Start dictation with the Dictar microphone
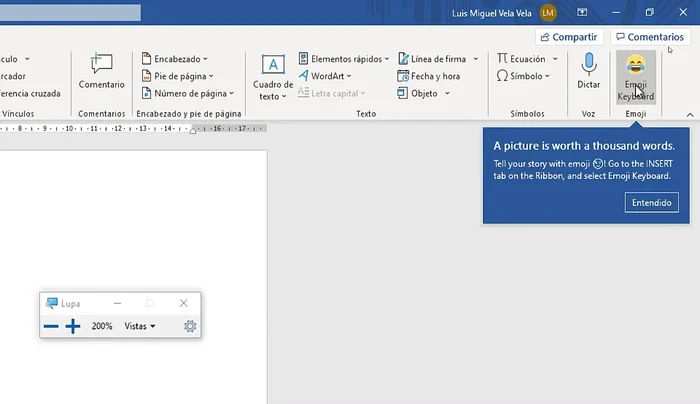The image size is (700, 404). coord(588,71)
